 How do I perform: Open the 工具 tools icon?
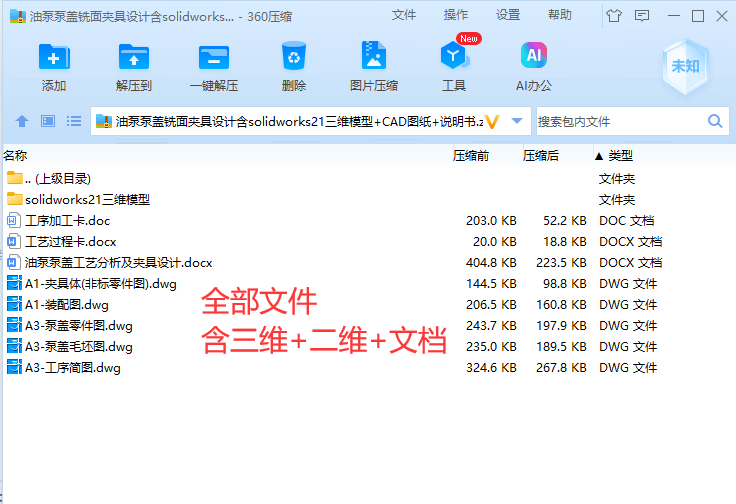tap(453, 55)
